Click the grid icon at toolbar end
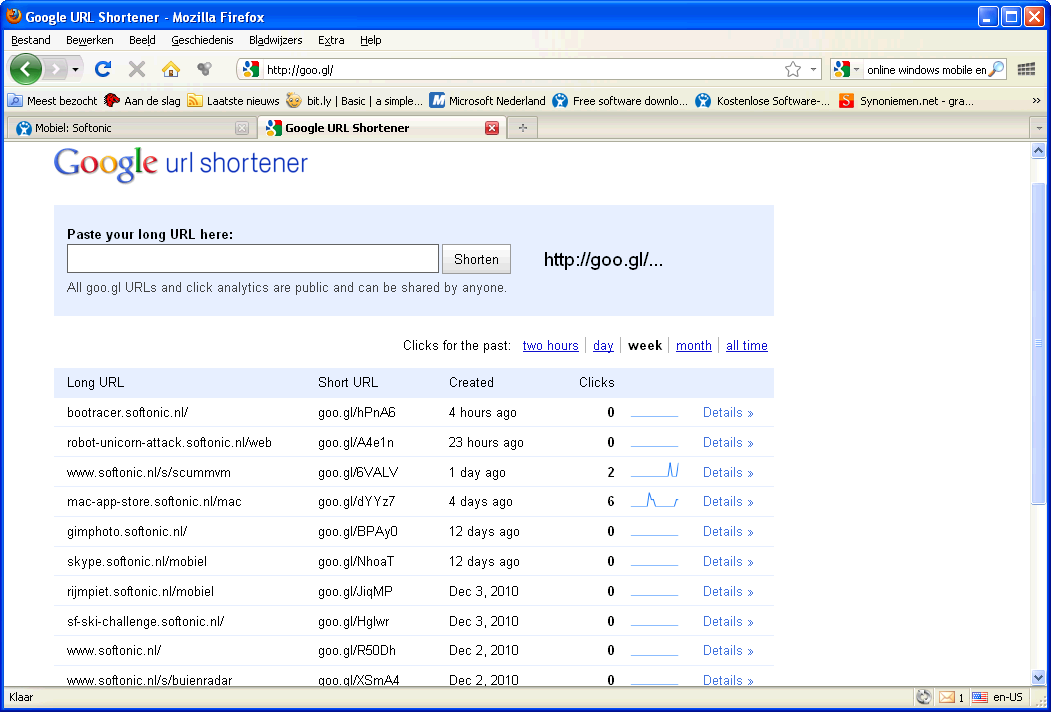 pyautogui.click(x=1026, y=69)
